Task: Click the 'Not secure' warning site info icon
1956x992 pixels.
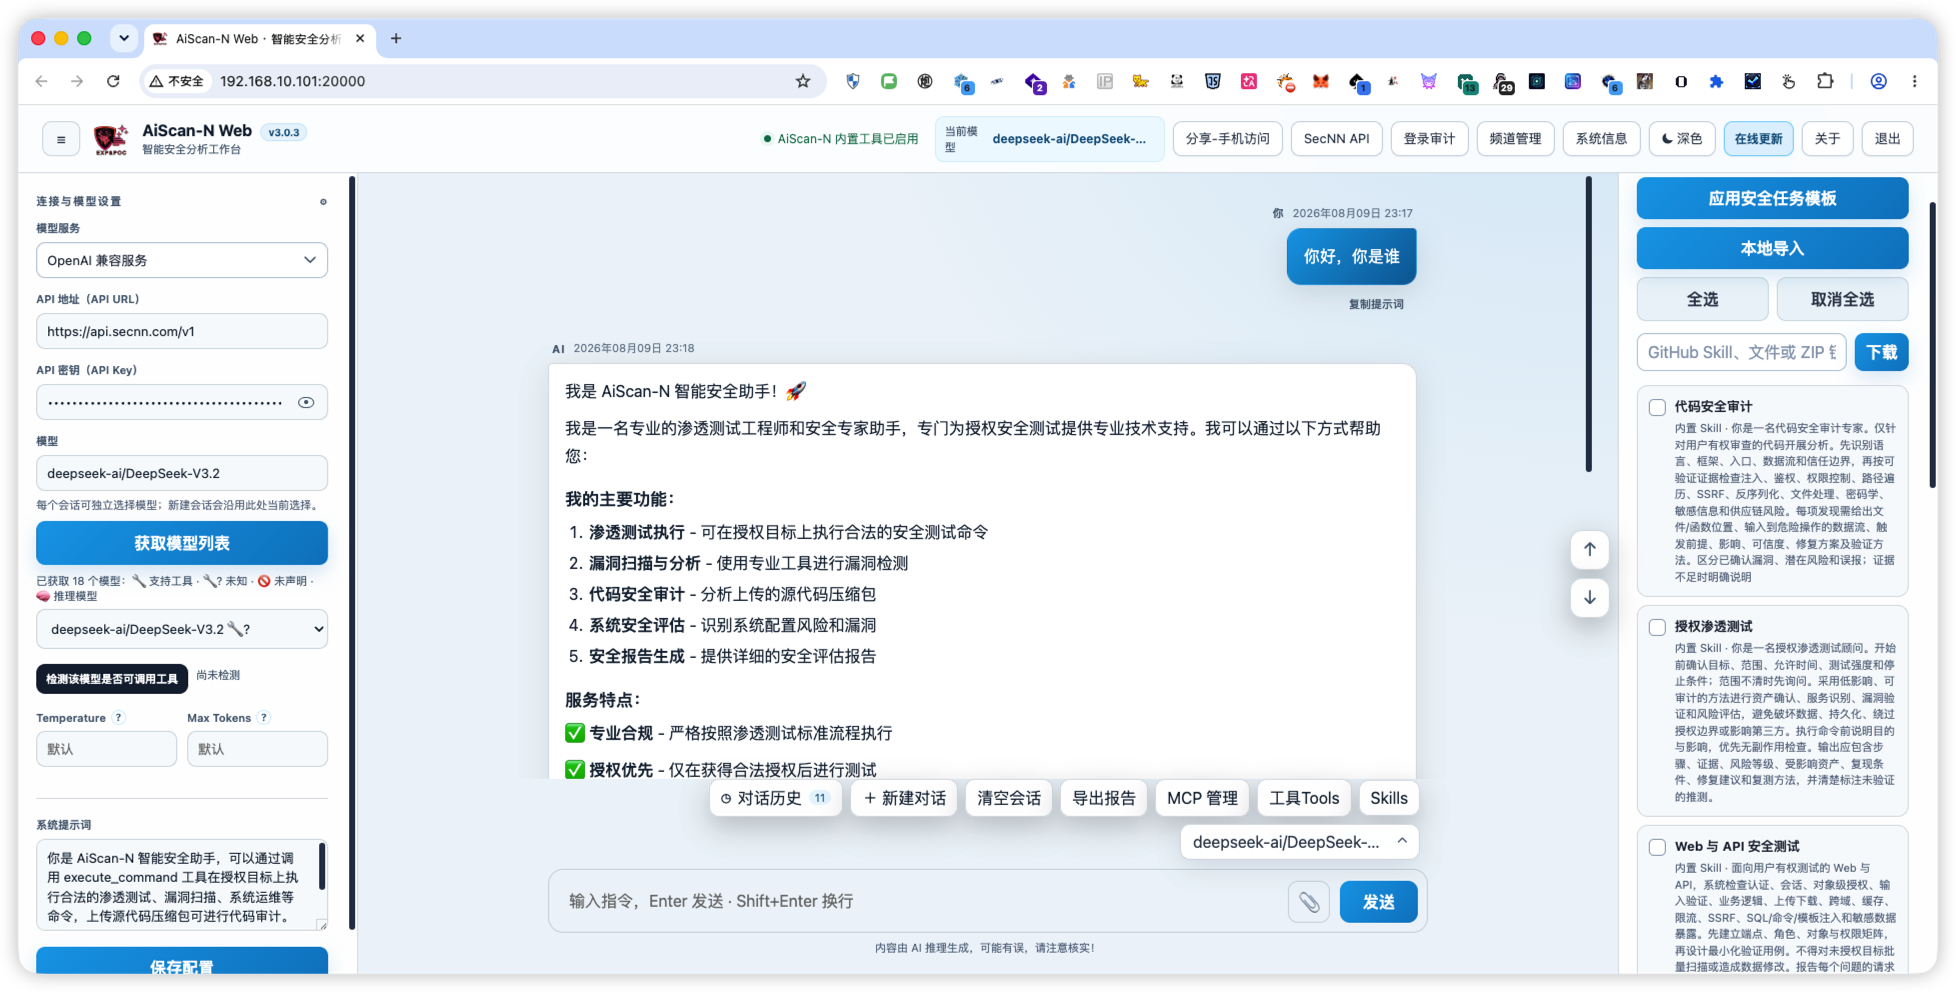Action: coord(176,81)
